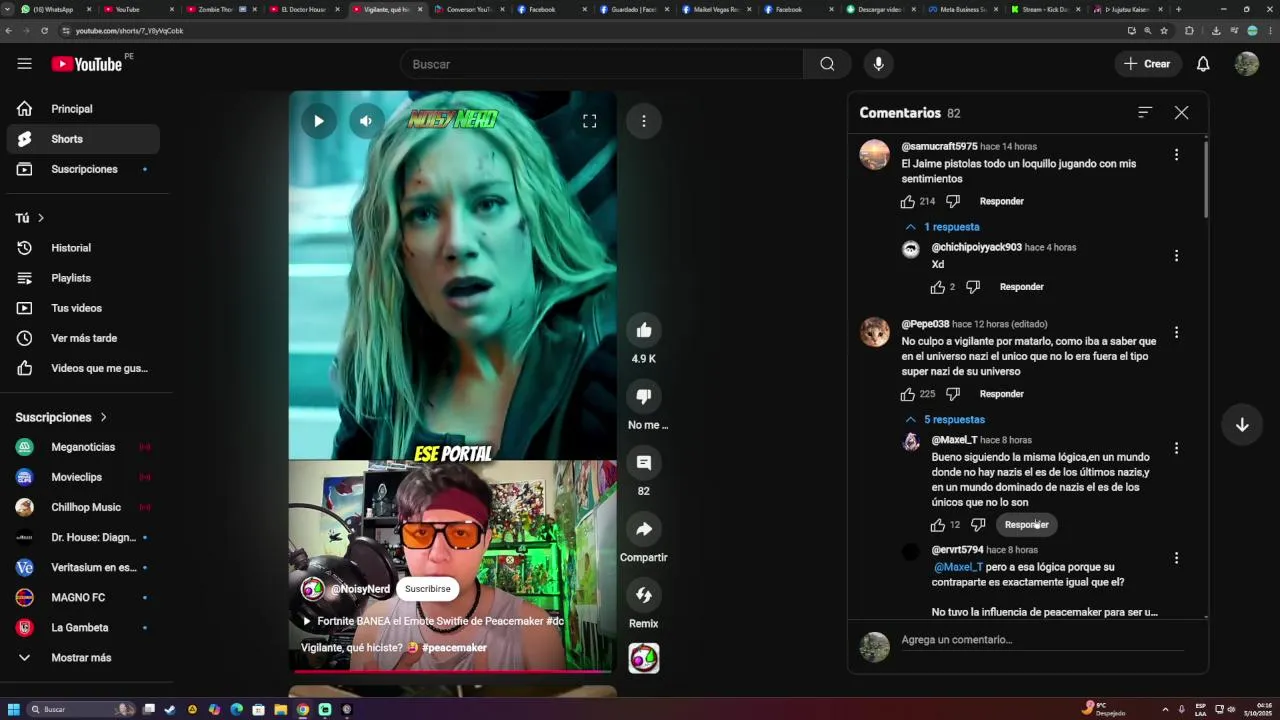Viewport: 1280px width, 720px height.
Task: Like samucraft5975's comment with 214 likes
Action: (907, 201)
